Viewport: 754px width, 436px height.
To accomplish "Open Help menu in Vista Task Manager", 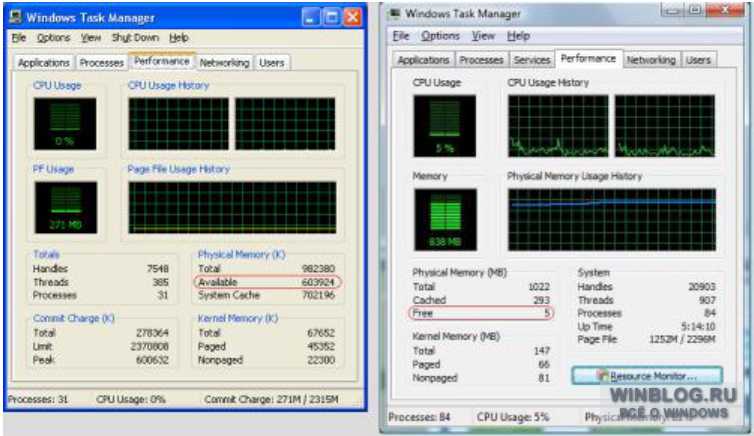I will click(518, 36).
